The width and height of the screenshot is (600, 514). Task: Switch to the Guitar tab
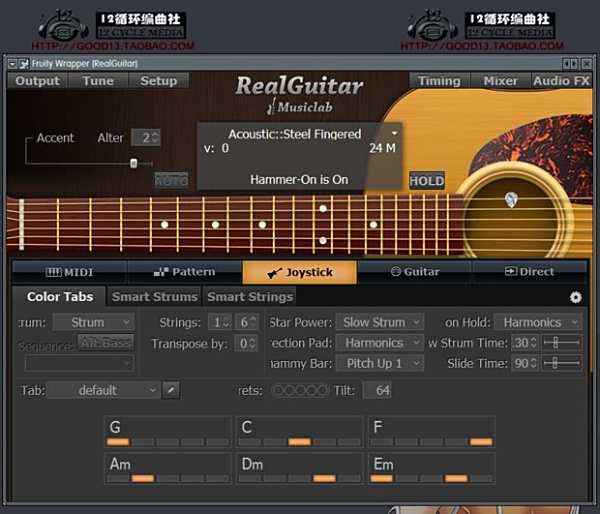click(x=415, y=272)
